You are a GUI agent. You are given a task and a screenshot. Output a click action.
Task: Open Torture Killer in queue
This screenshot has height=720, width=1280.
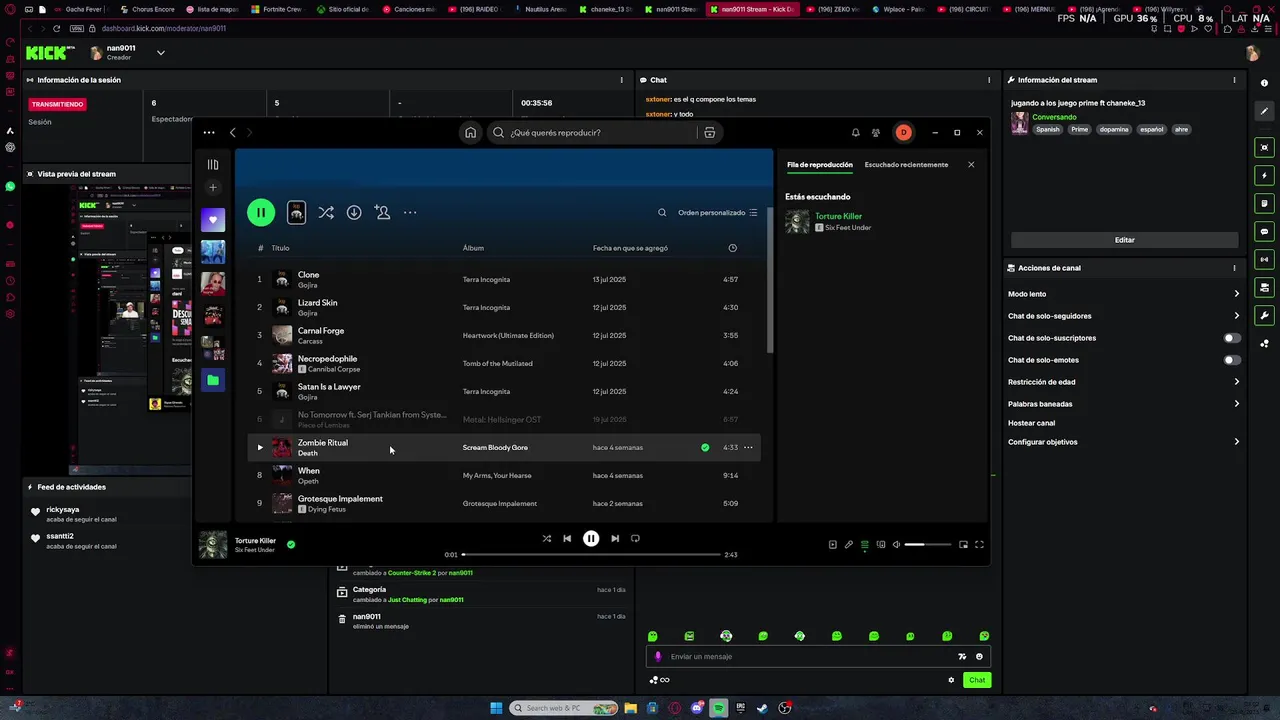point(838,216)
